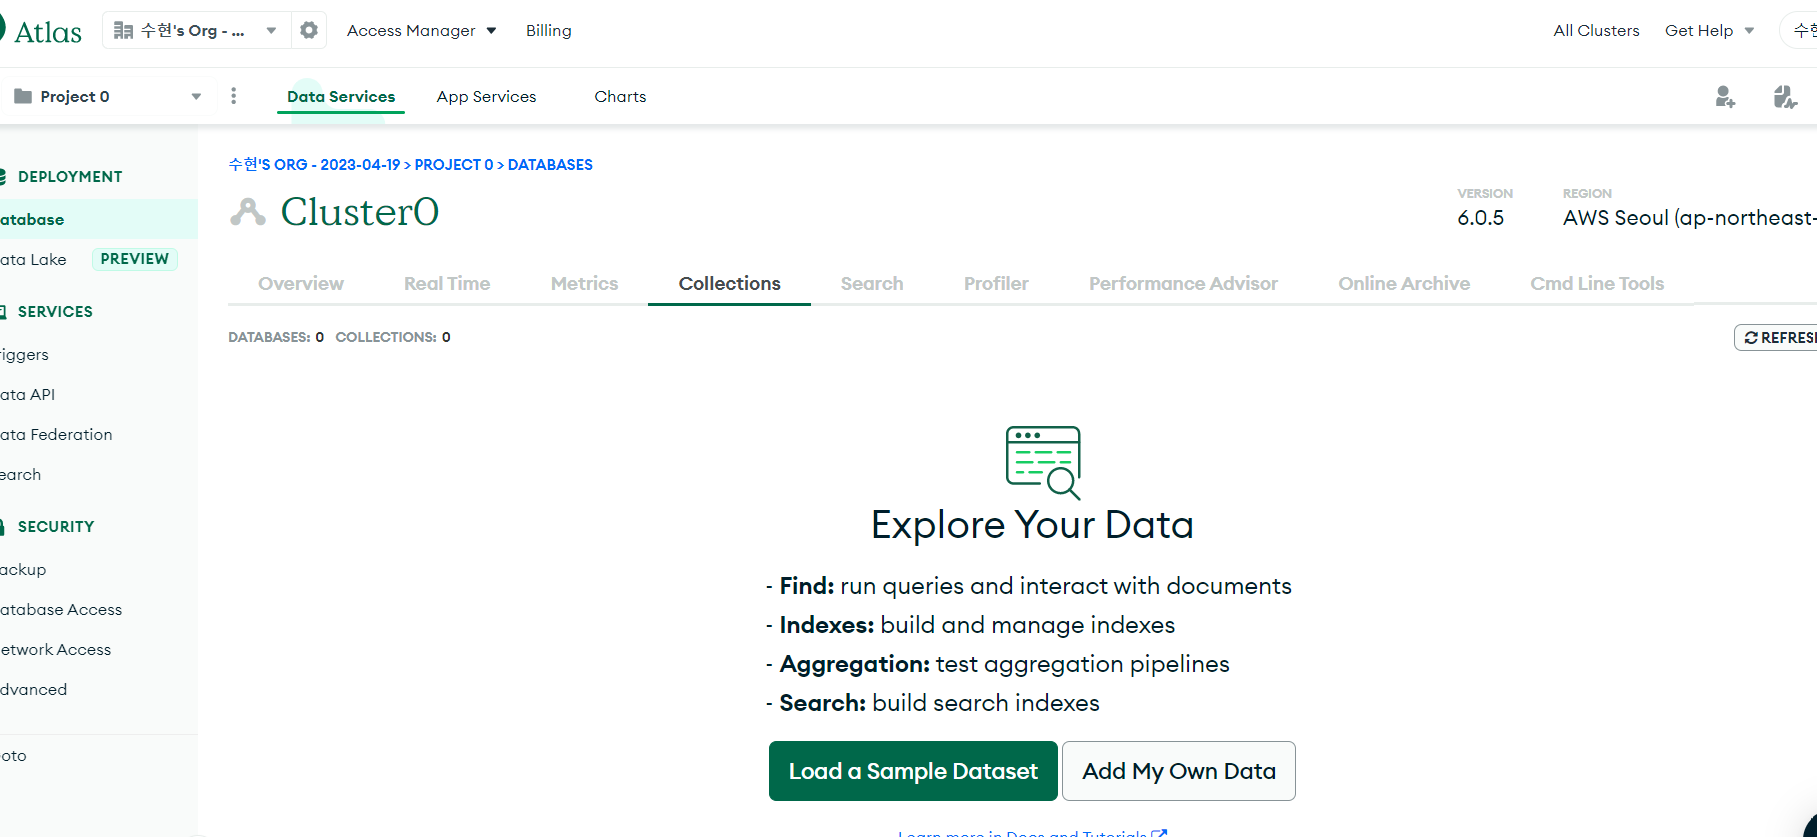
Task: Open Data API in the sidebar
Action: click(27, 394)
